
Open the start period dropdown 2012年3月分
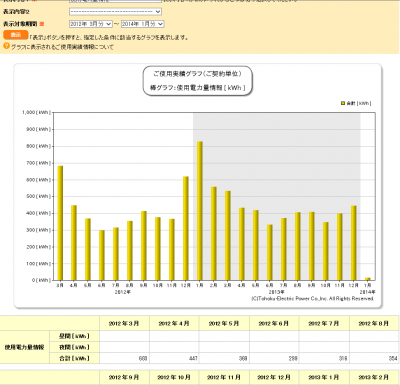(x=91, y=24)
